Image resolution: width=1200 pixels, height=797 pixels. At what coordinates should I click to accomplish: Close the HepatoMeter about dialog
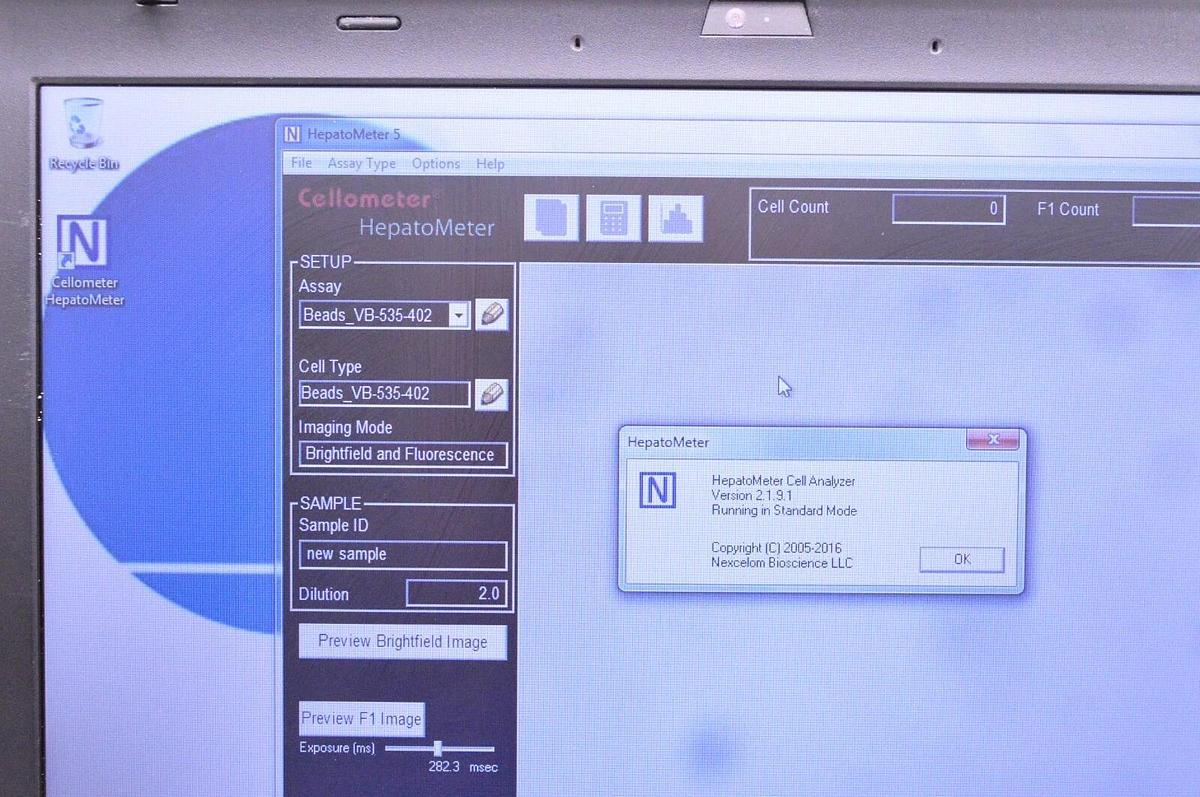(x=993, y=439)
